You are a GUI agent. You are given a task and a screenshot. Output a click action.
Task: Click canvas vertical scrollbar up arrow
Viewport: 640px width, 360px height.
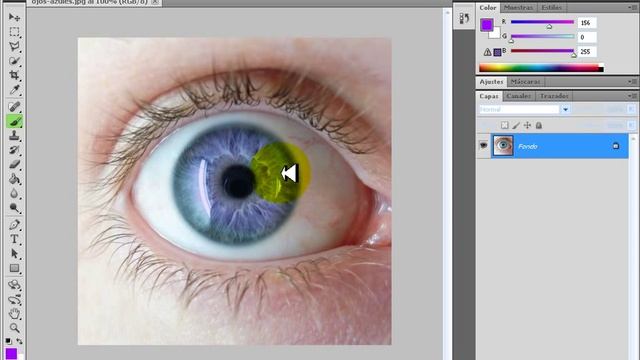click(x=447, y=12)
